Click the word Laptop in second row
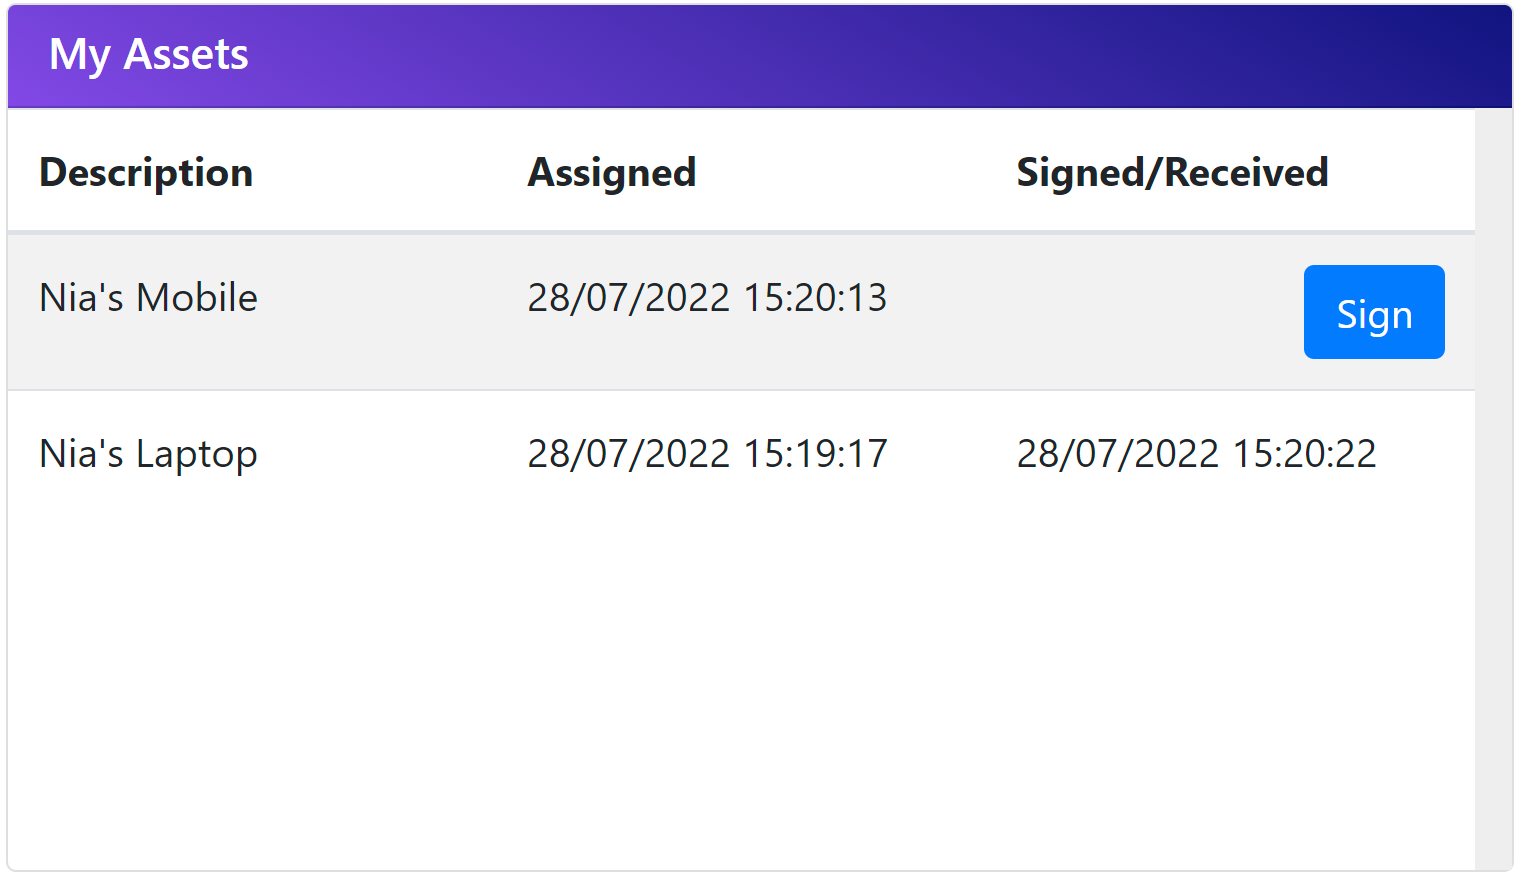1519x877 pixels. pos(197,456)
